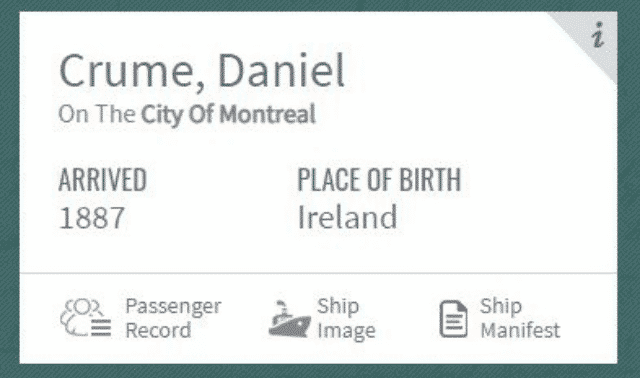Click the divider line above action links

click(x=318, y=272)
